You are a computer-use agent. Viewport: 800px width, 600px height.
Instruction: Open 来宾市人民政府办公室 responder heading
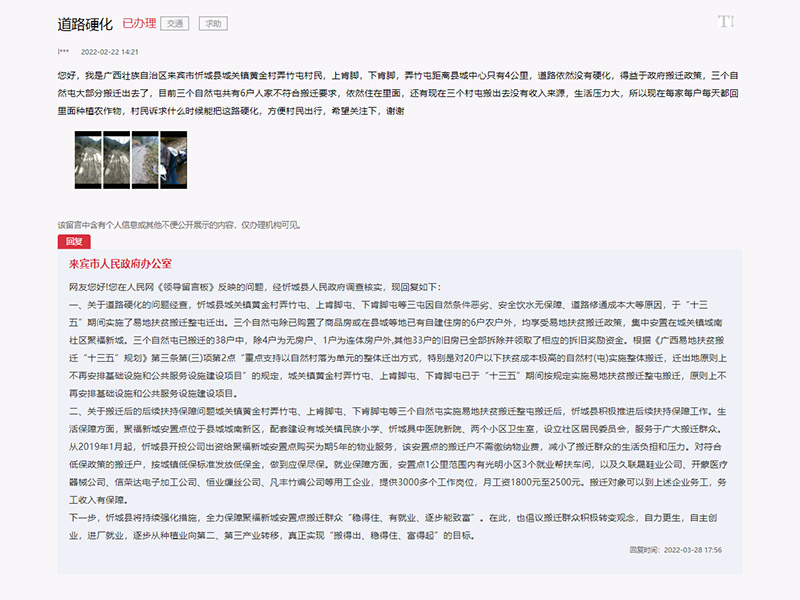point(120,264)
